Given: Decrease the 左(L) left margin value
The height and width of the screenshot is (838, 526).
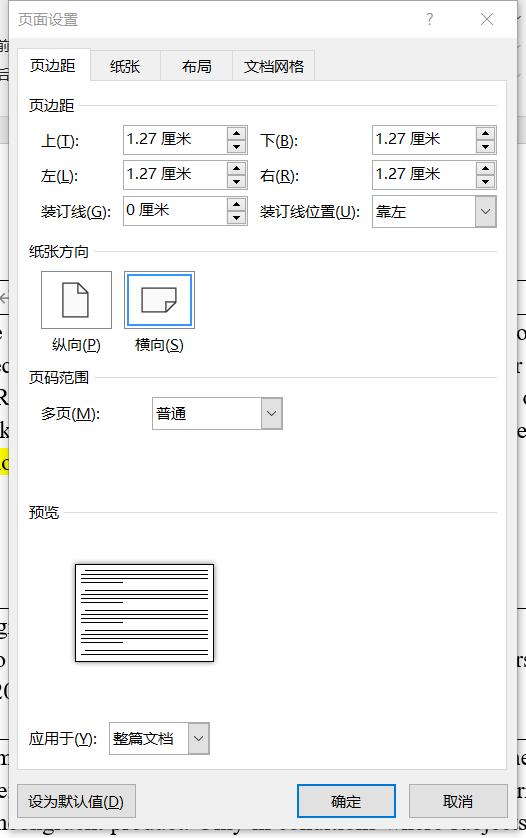Looking at the screenshot, I should point(236,182).
